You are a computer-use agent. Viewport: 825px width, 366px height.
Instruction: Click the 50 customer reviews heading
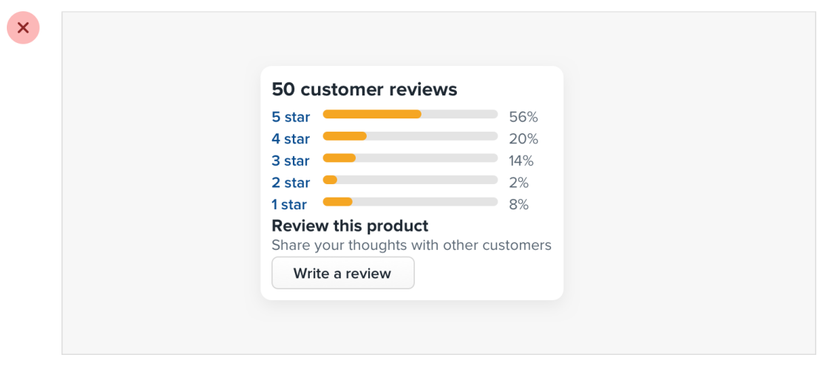pyautogui.click(x=365, y=90)
